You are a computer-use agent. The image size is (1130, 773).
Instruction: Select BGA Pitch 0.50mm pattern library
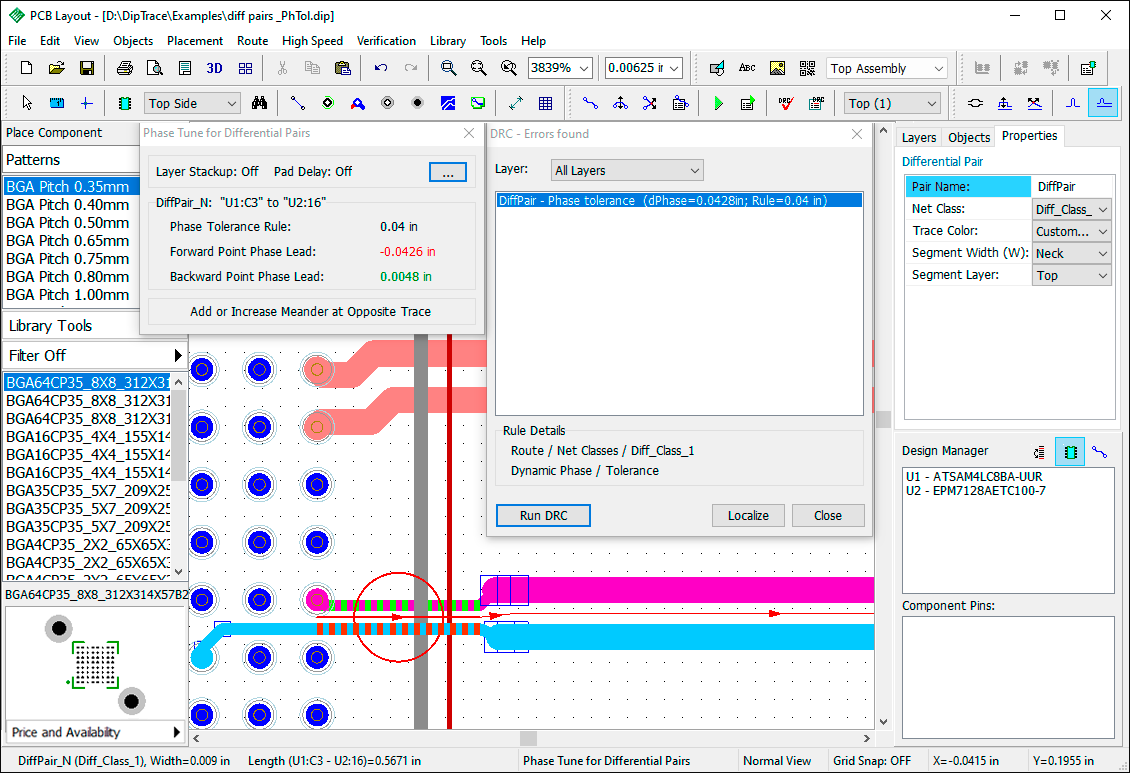click(x=68, y=223)
